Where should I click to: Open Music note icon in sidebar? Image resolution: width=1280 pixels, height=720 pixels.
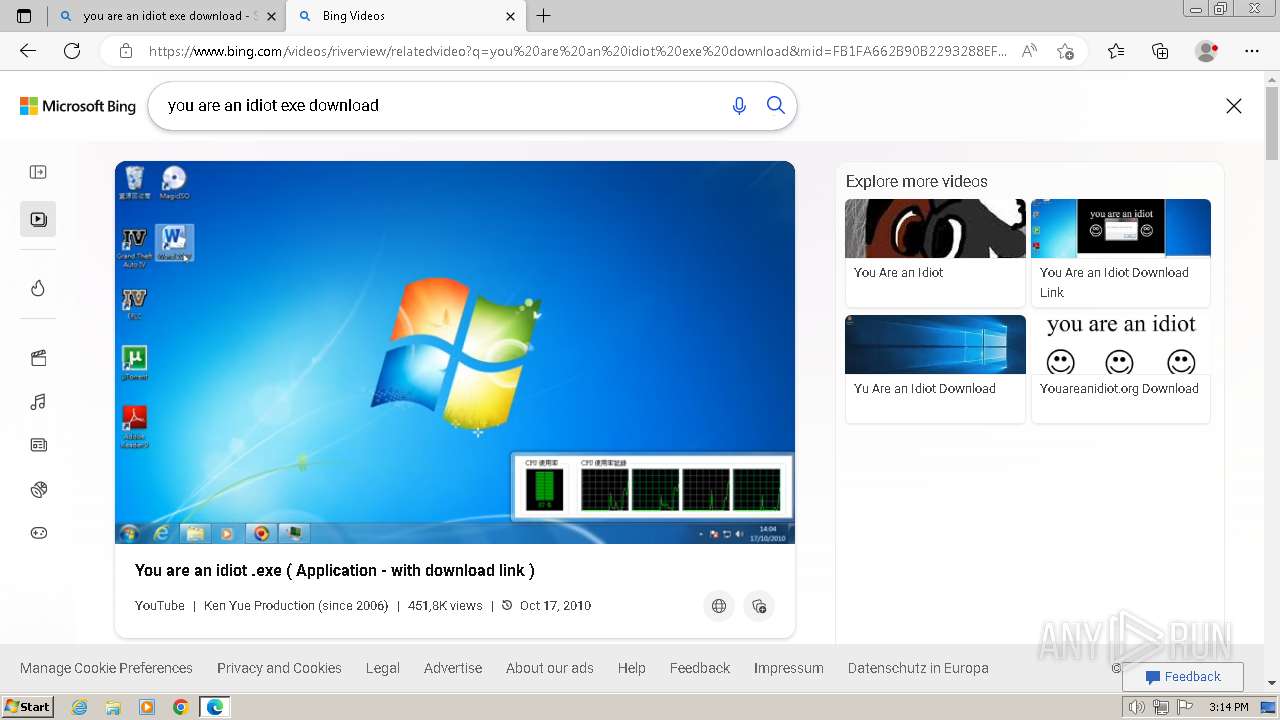click(x=38, y=402)
